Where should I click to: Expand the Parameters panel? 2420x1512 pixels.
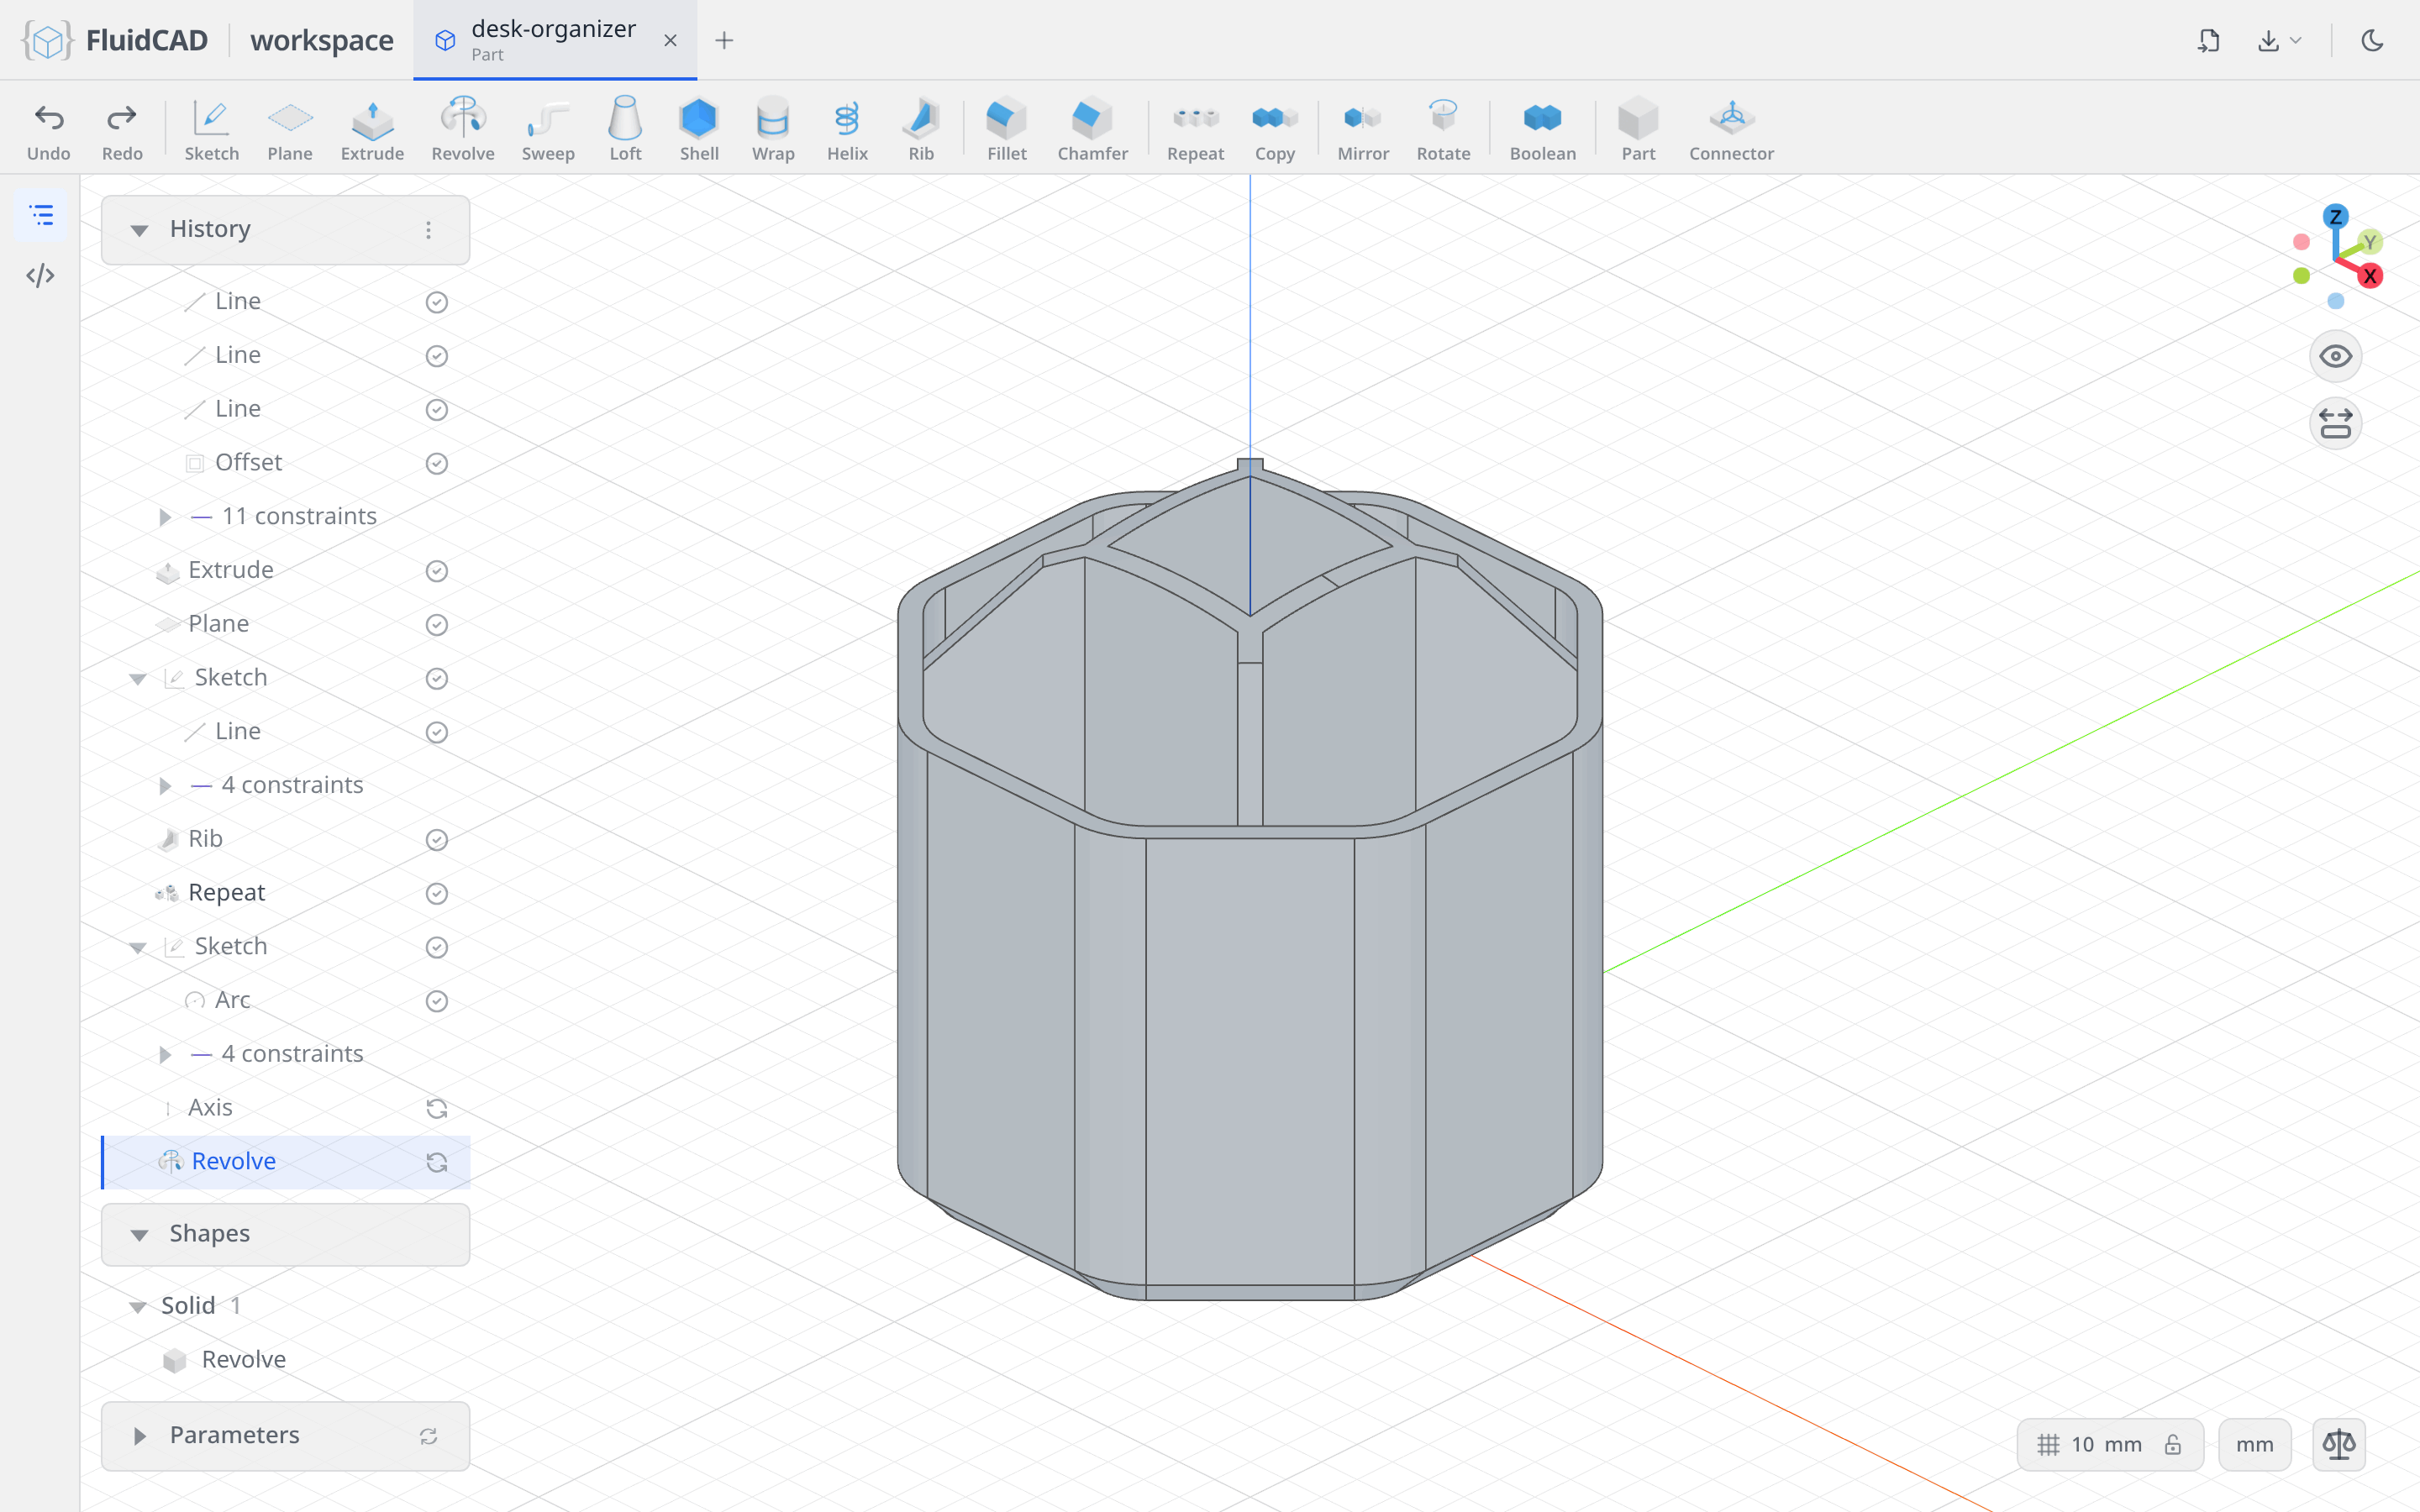pyautogui.click(x=139, y=1436)
